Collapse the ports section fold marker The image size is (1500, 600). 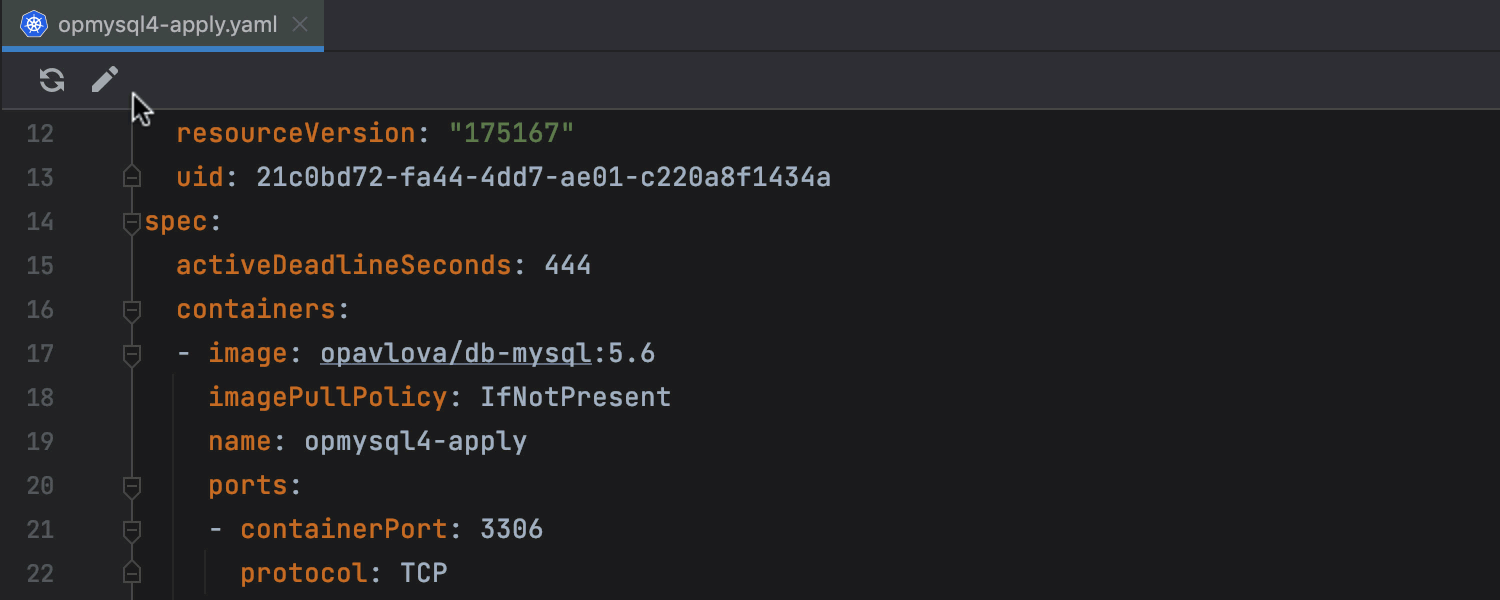point(131,486)
